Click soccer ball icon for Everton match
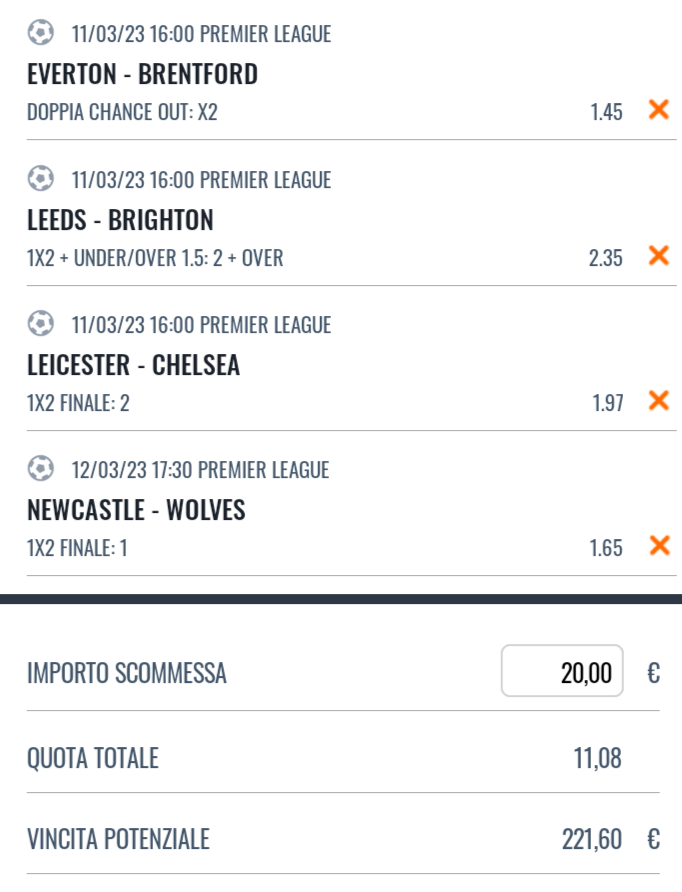The image size is (682, 892). (40, 34)
